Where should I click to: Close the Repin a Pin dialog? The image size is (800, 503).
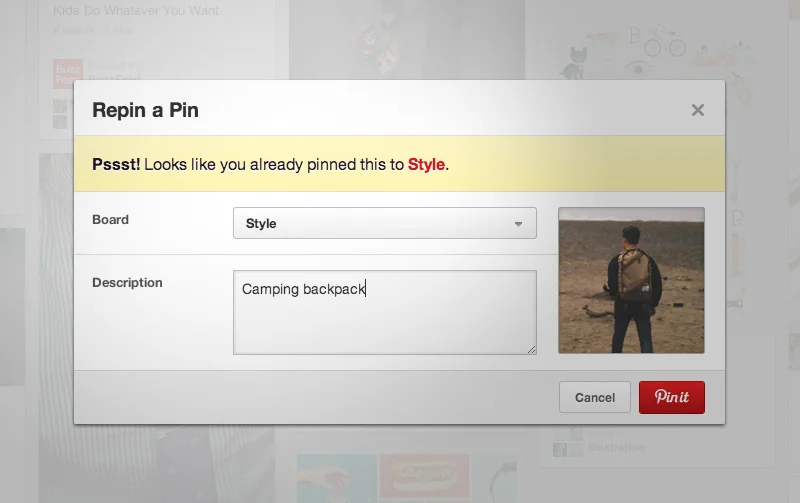click(697, 110)
